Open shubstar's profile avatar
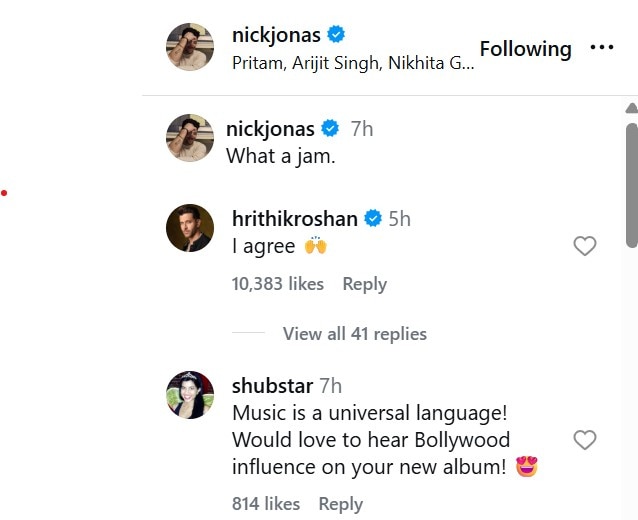Image resolution: width=638 pixels, height=520 pixels. (190, 395)
